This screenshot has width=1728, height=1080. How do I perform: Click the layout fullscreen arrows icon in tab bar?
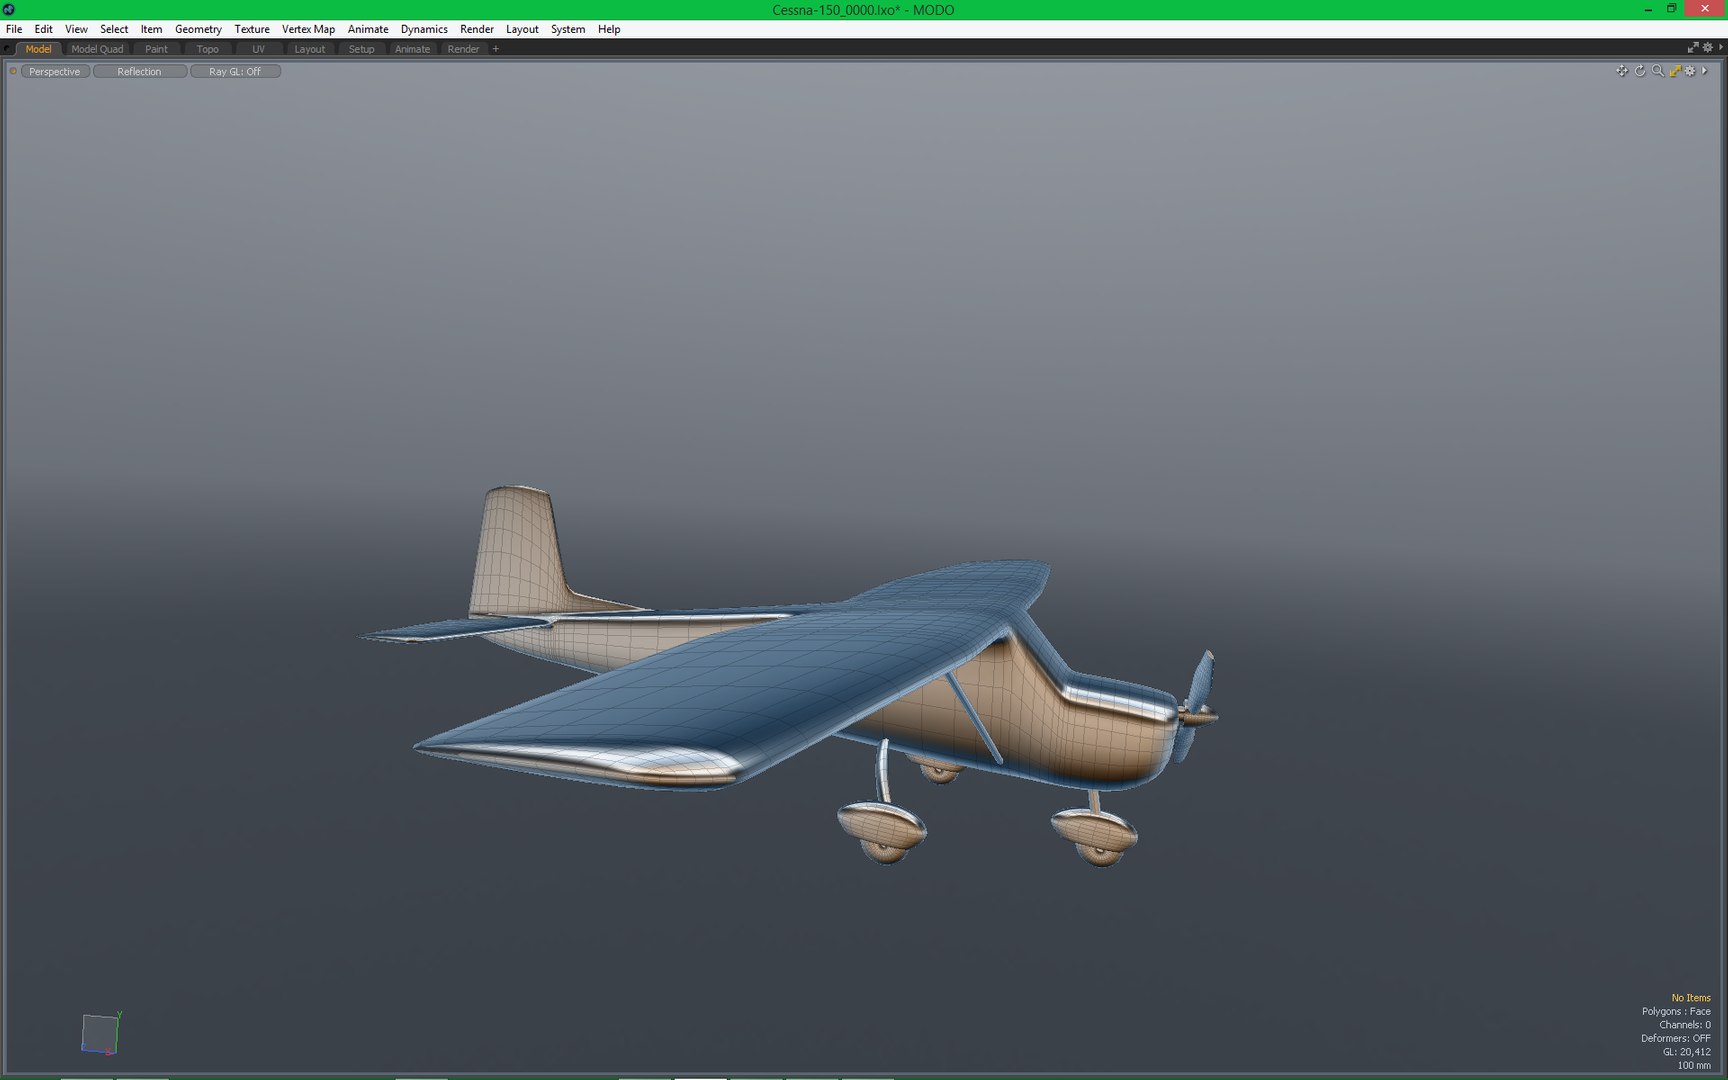click(1693, 48)
